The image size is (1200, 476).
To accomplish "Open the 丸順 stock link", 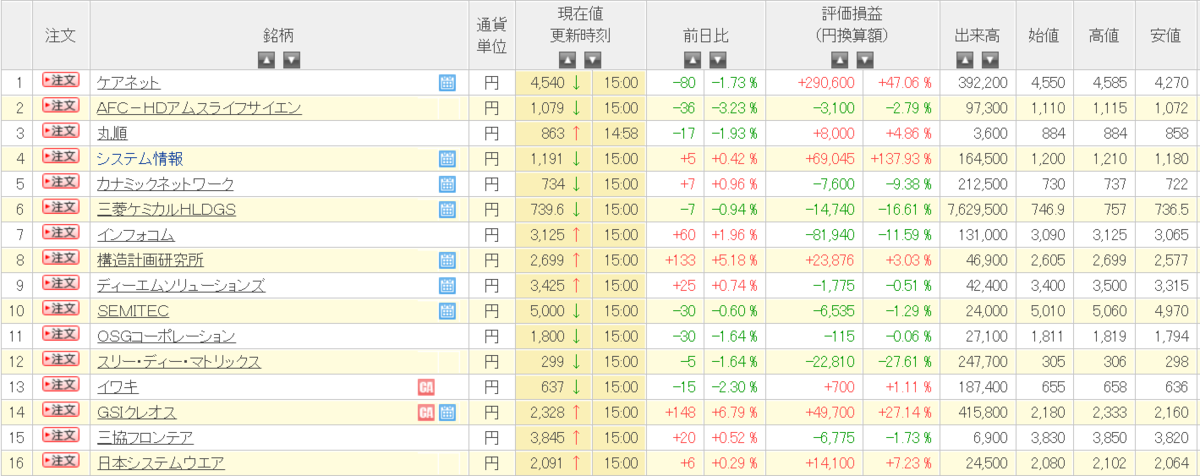I will click(x=112, y=133).
